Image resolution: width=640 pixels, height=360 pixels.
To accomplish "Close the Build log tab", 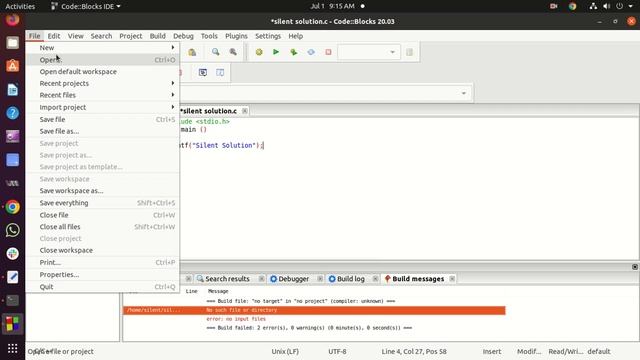I will click(x=375, y=279).
